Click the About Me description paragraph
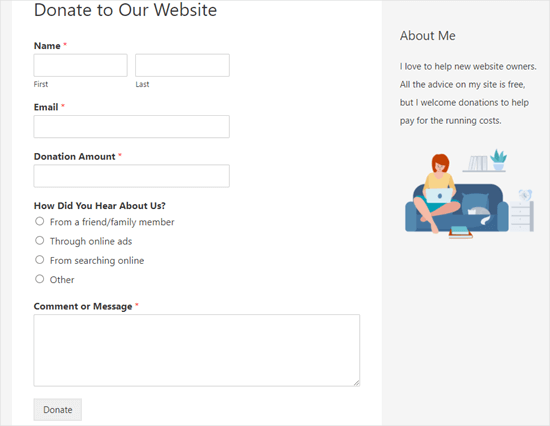This screenshot has height=426, width=550. click(468, 93)
